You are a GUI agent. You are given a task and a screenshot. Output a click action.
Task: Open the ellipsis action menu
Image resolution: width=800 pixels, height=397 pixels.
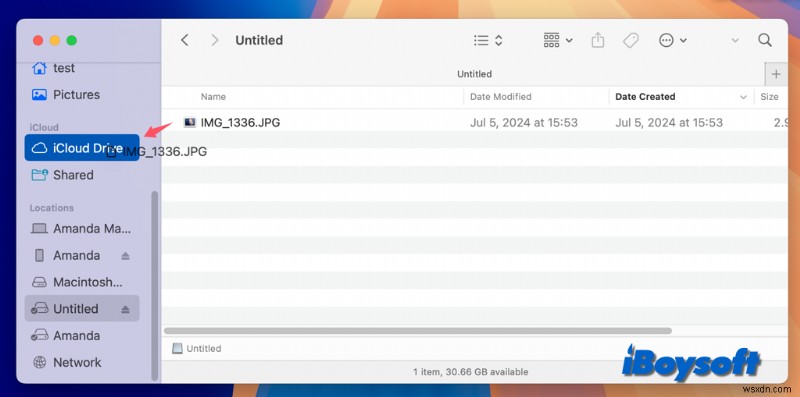[x=672, y=40]
